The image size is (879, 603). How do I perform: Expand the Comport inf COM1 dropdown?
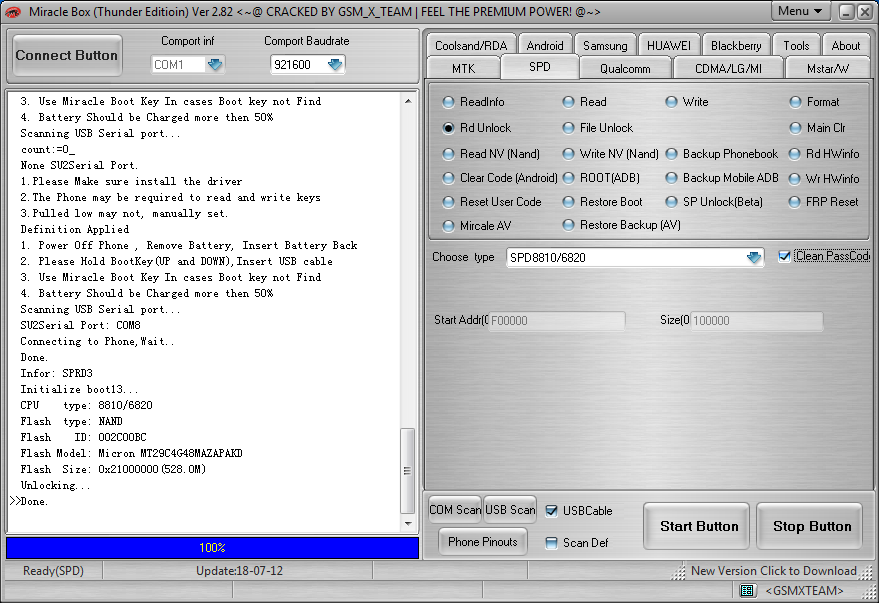click(215, 64)
